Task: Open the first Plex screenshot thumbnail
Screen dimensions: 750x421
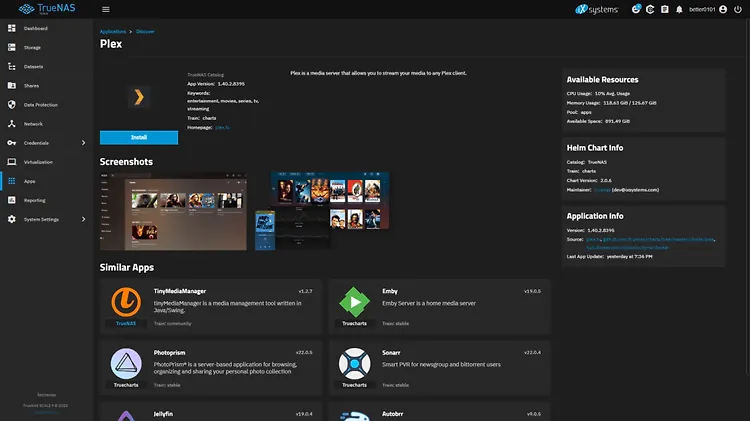Action: tap(173, 211)
